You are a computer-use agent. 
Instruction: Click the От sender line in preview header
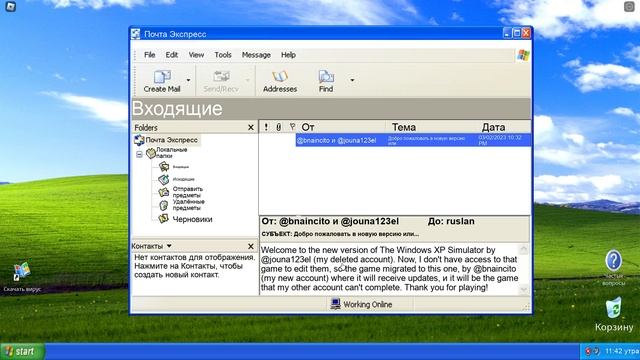(x=330, y=221)
